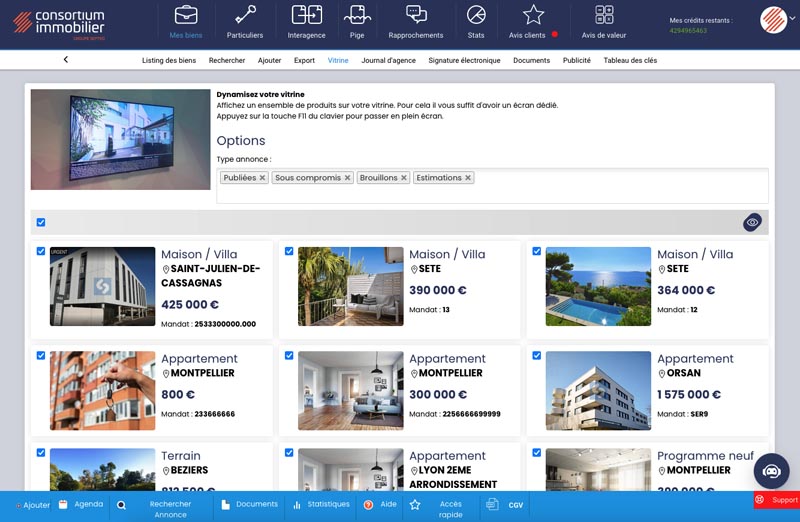Open the Pige section icon
The image size is (800, 522).
[357, 15]
